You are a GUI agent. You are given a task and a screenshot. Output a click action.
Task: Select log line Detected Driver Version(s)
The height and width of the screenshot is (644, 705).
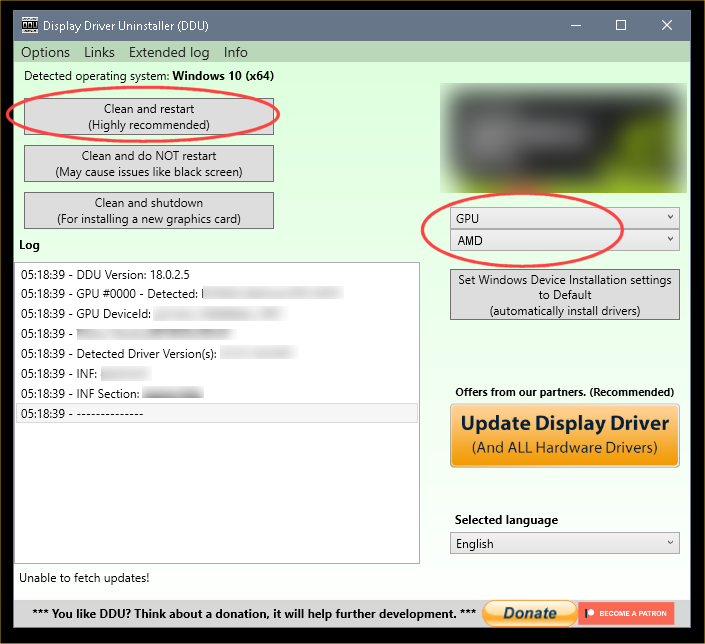coord(217,353)
